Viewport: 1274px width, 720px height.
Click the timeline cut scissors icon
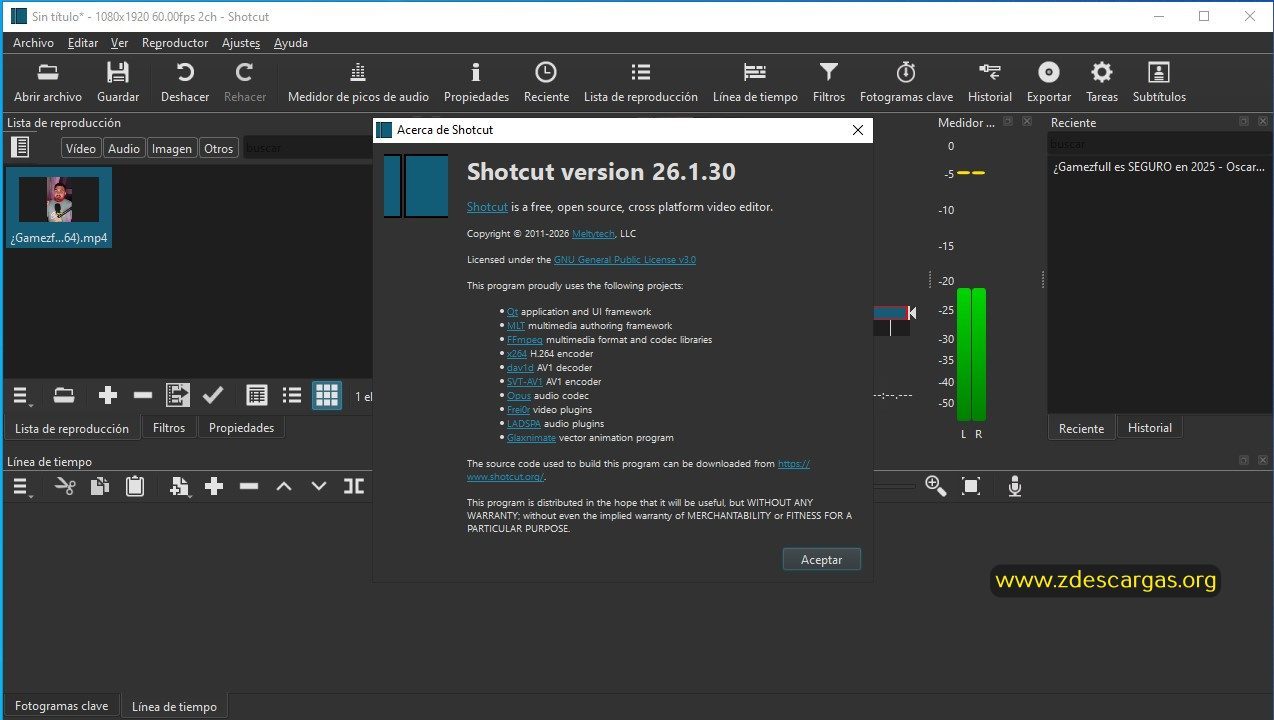[65, 486]
